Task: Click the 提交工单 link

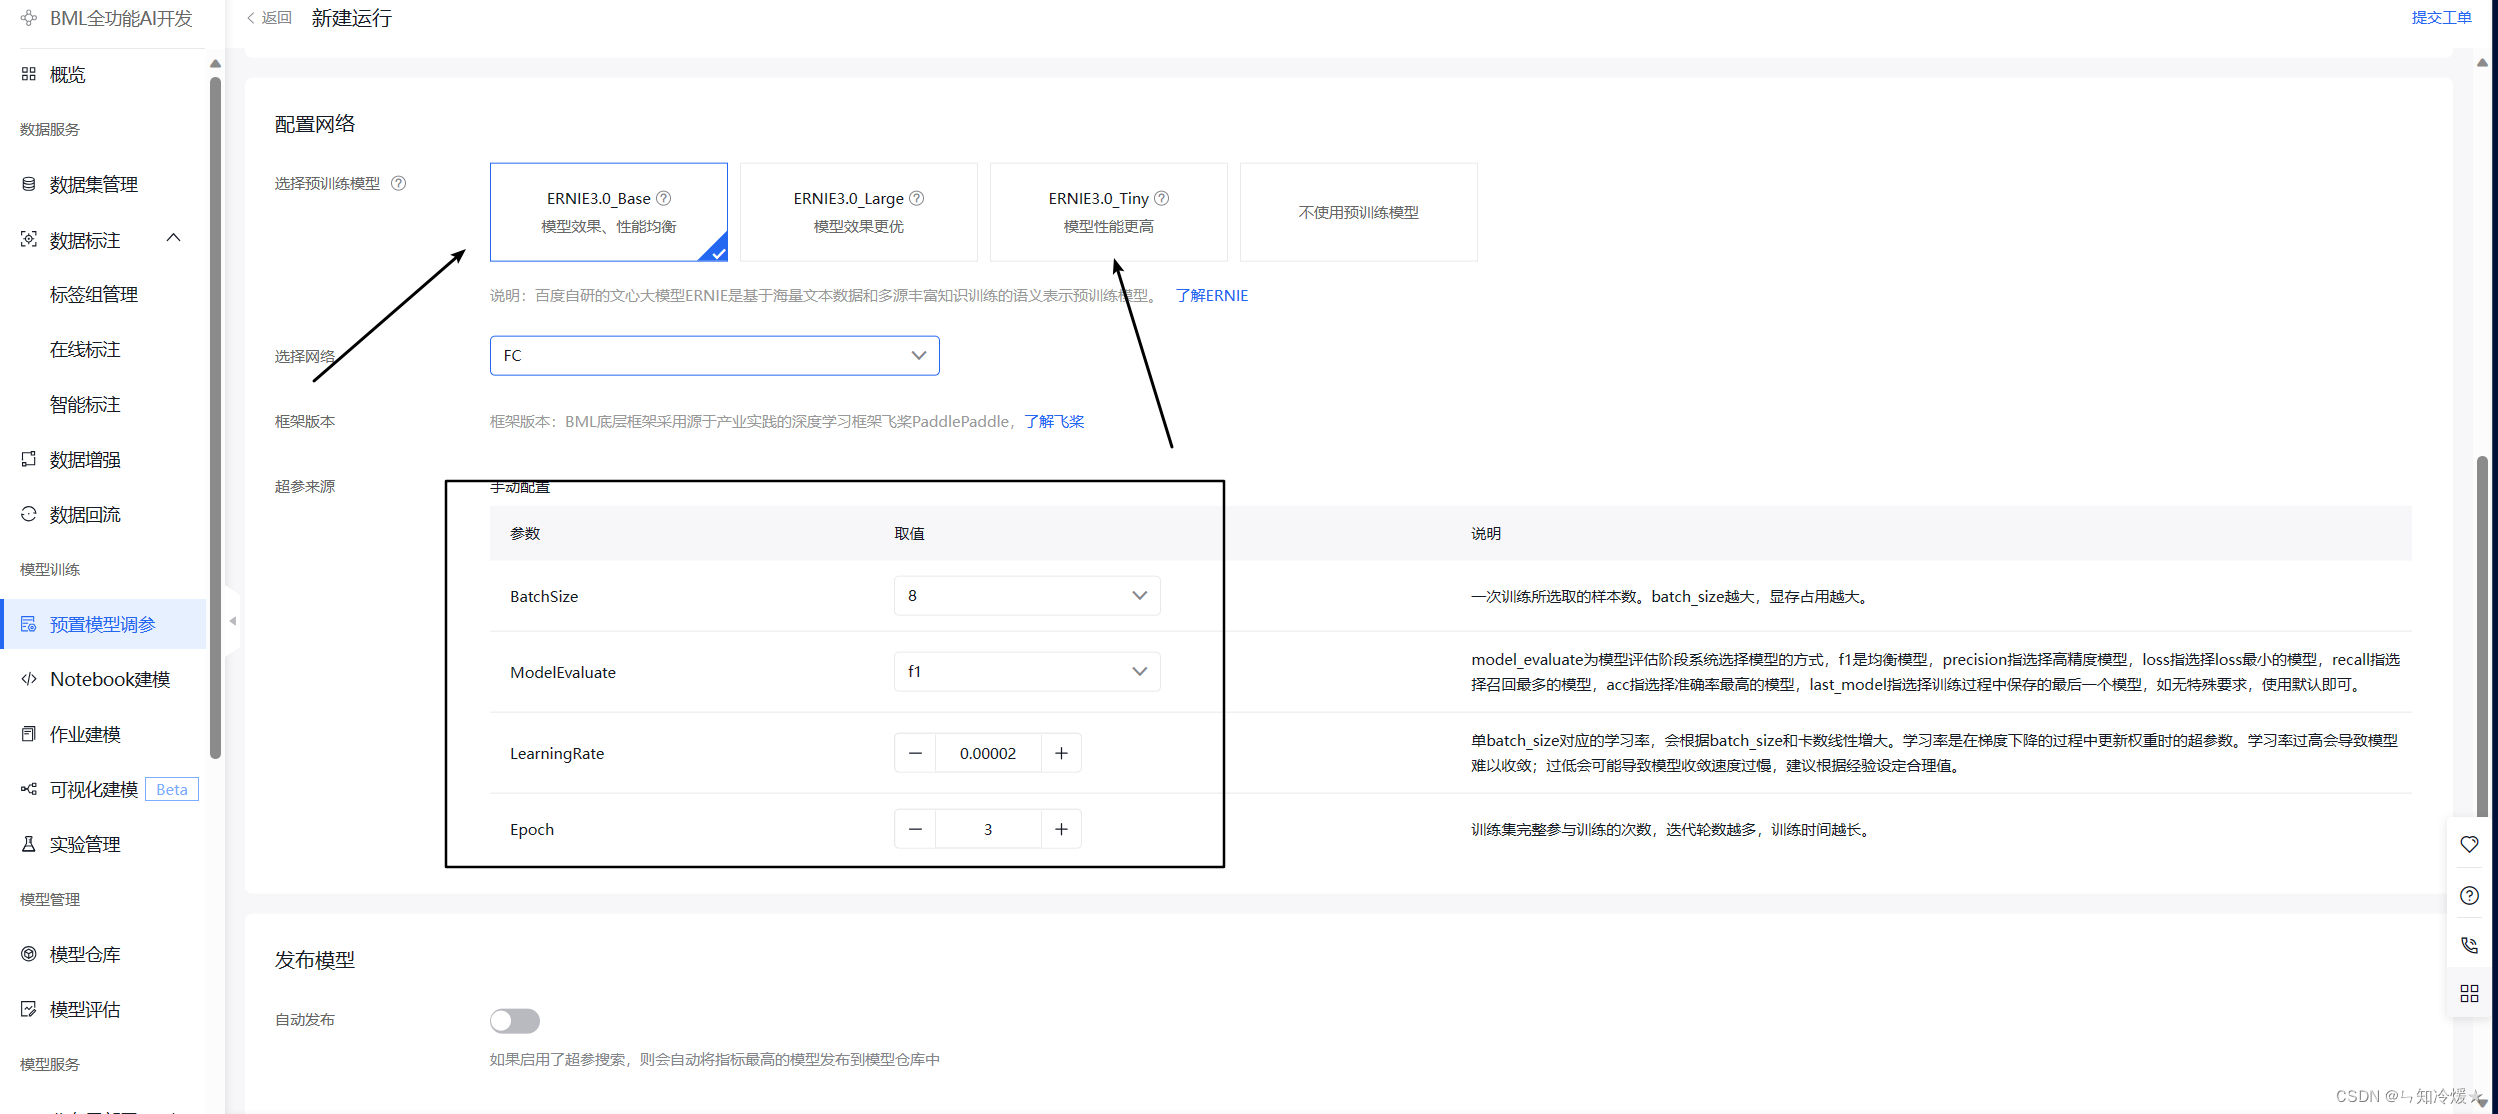Action: [x=2441, y=17]
